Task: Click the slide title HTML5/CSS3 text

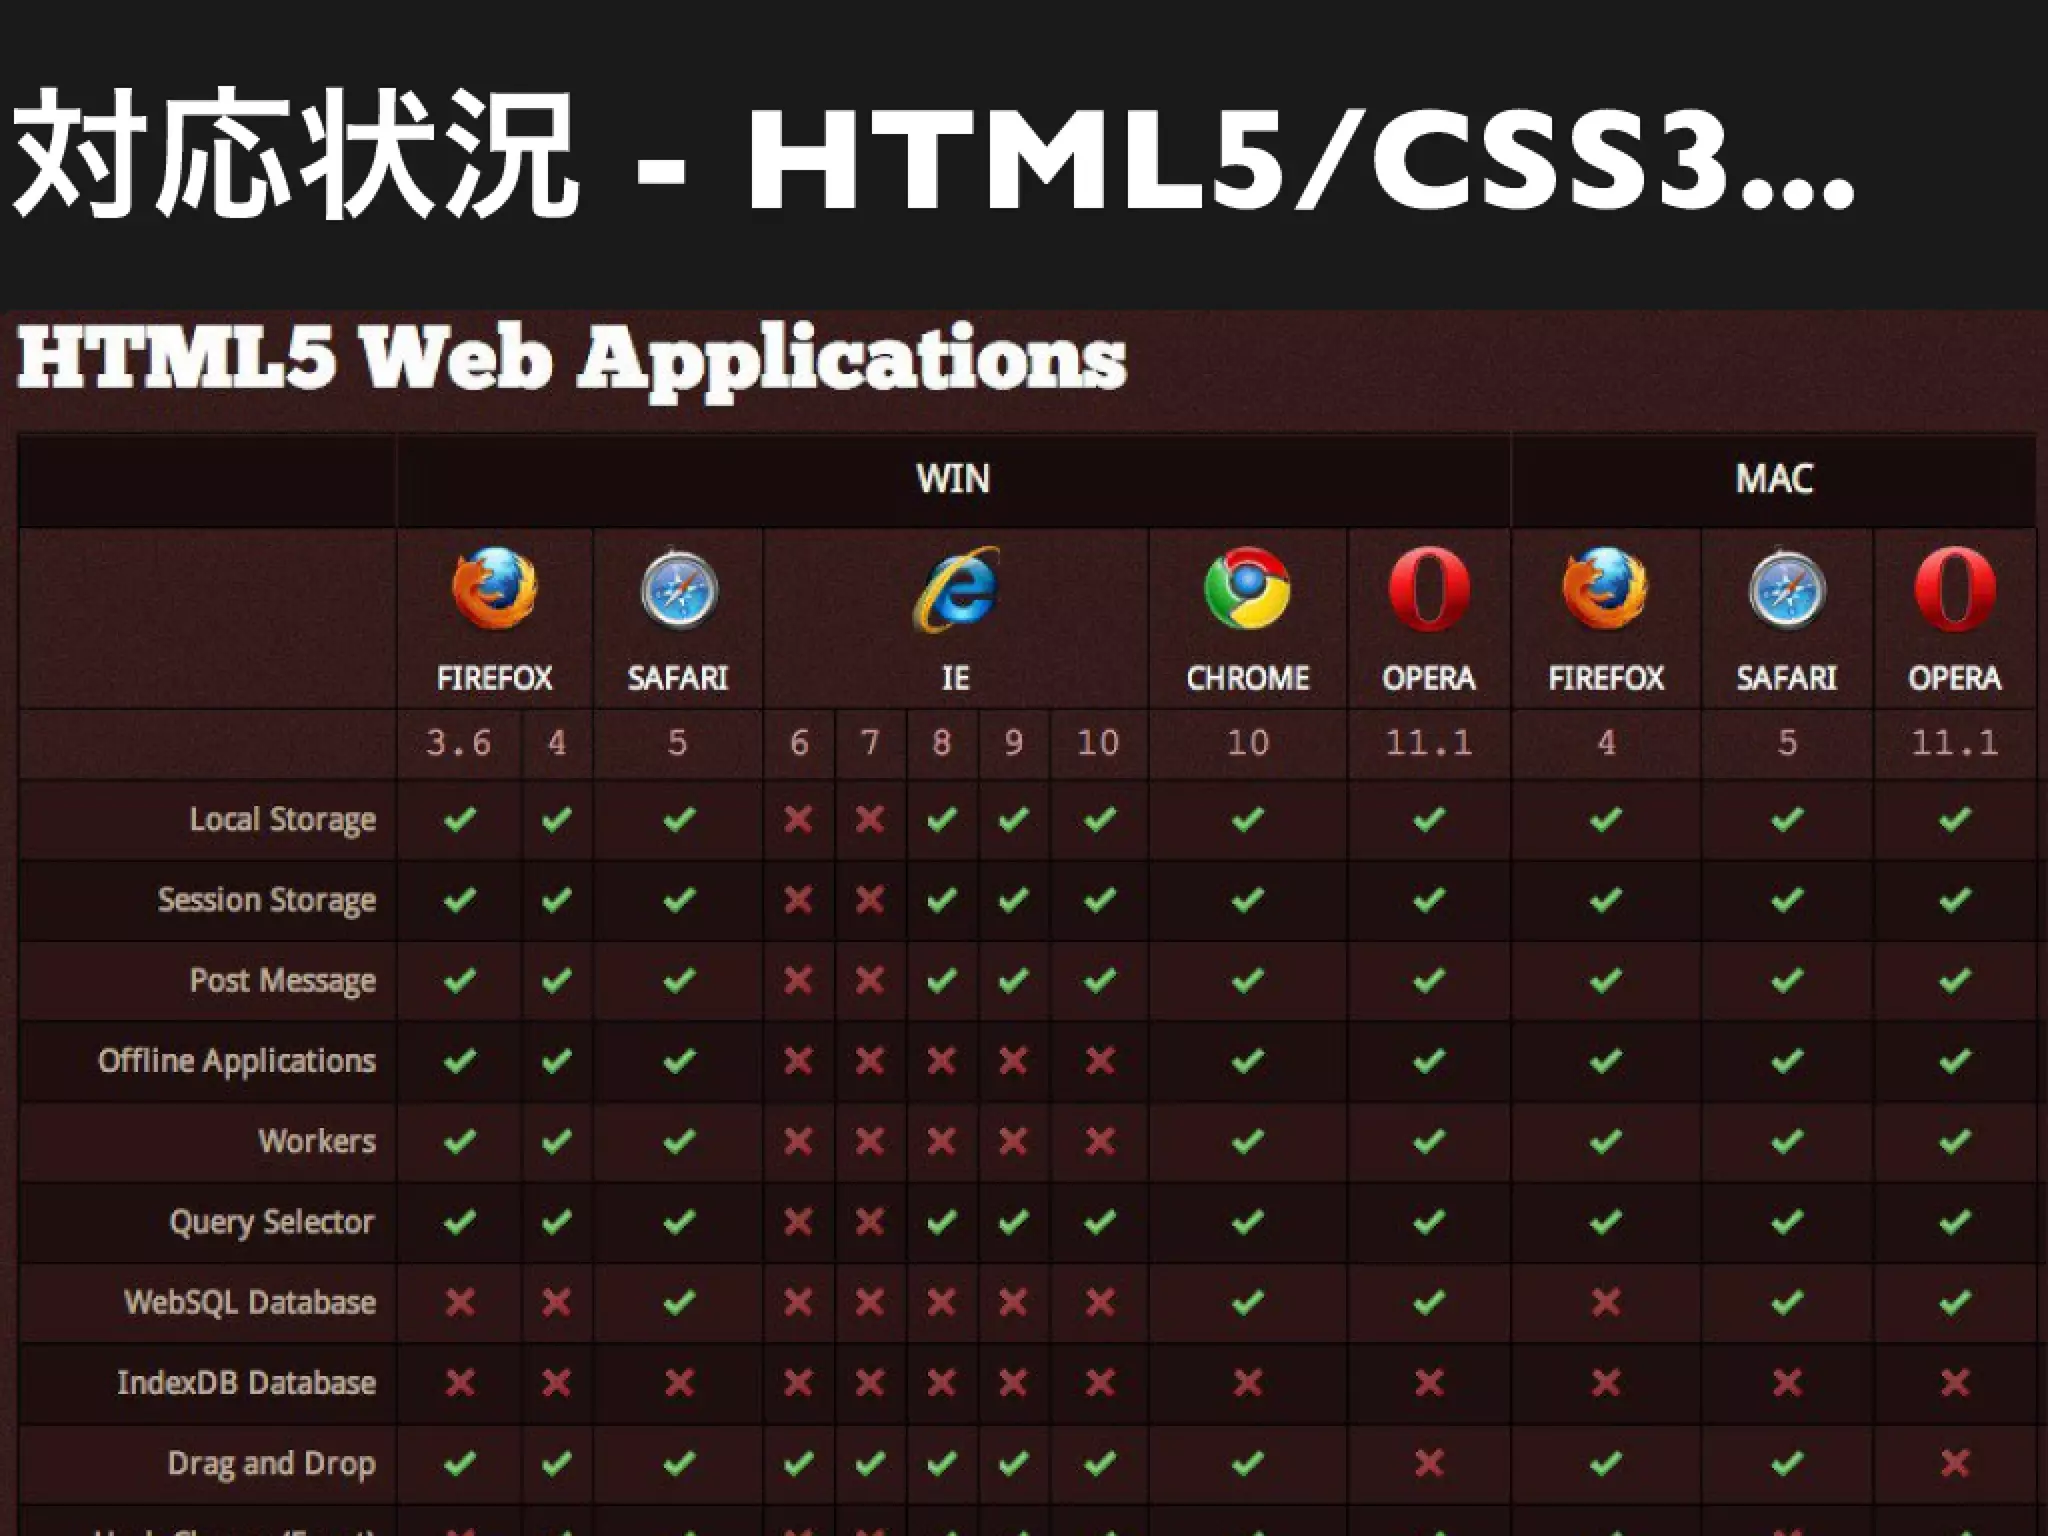Action: 1300,160
